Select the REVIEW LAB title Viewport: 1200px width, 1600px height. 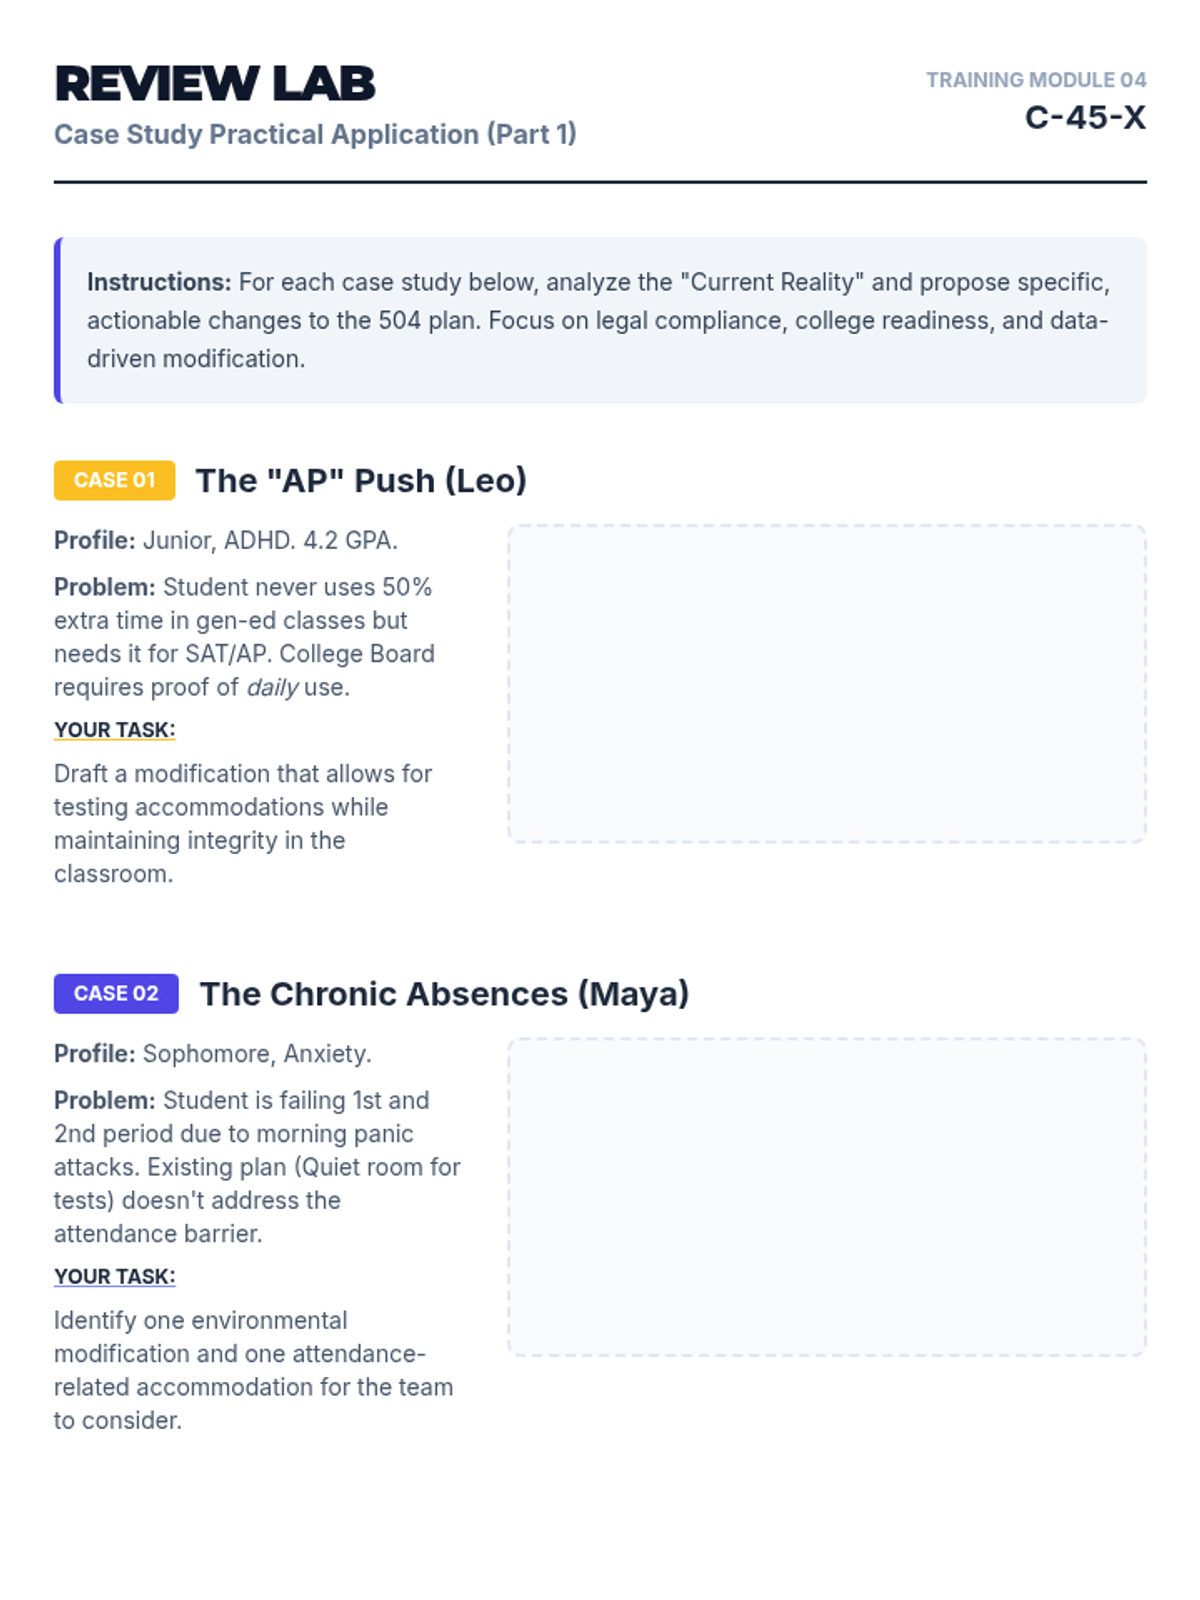tap(215, 84)
